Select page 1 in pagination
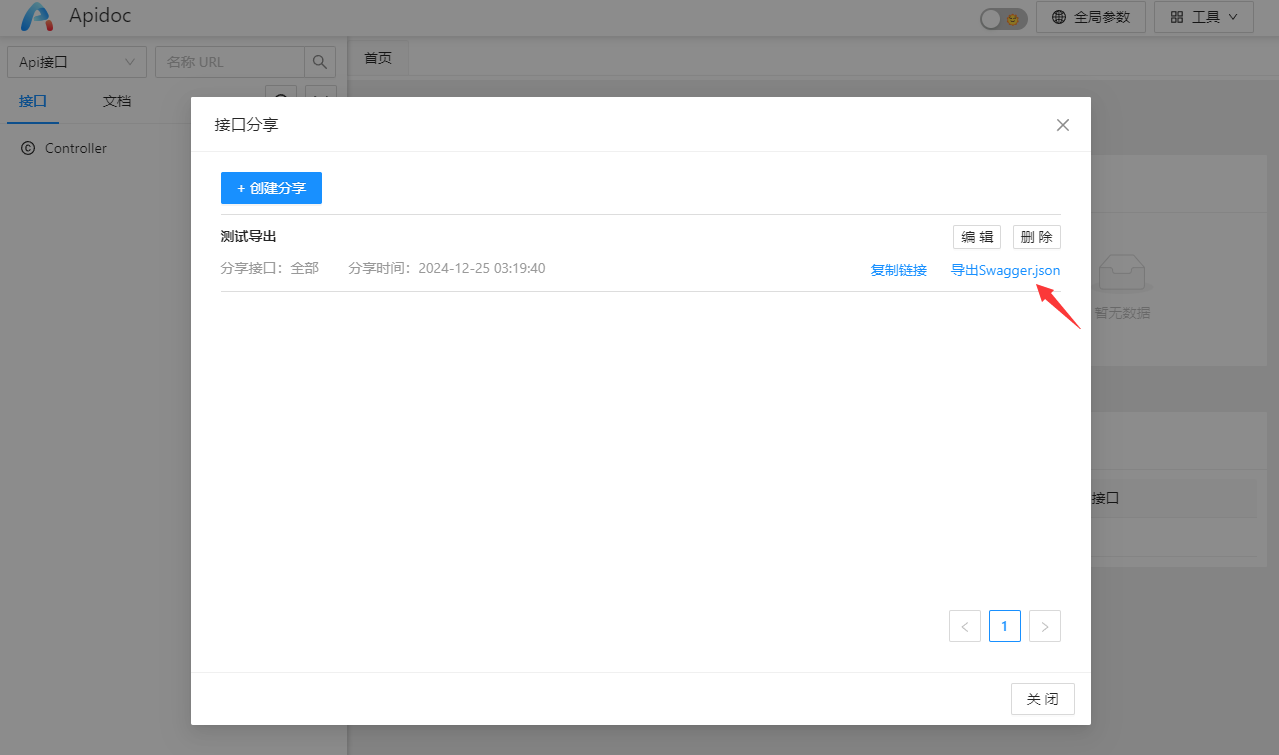 (x=1004, y=626)
